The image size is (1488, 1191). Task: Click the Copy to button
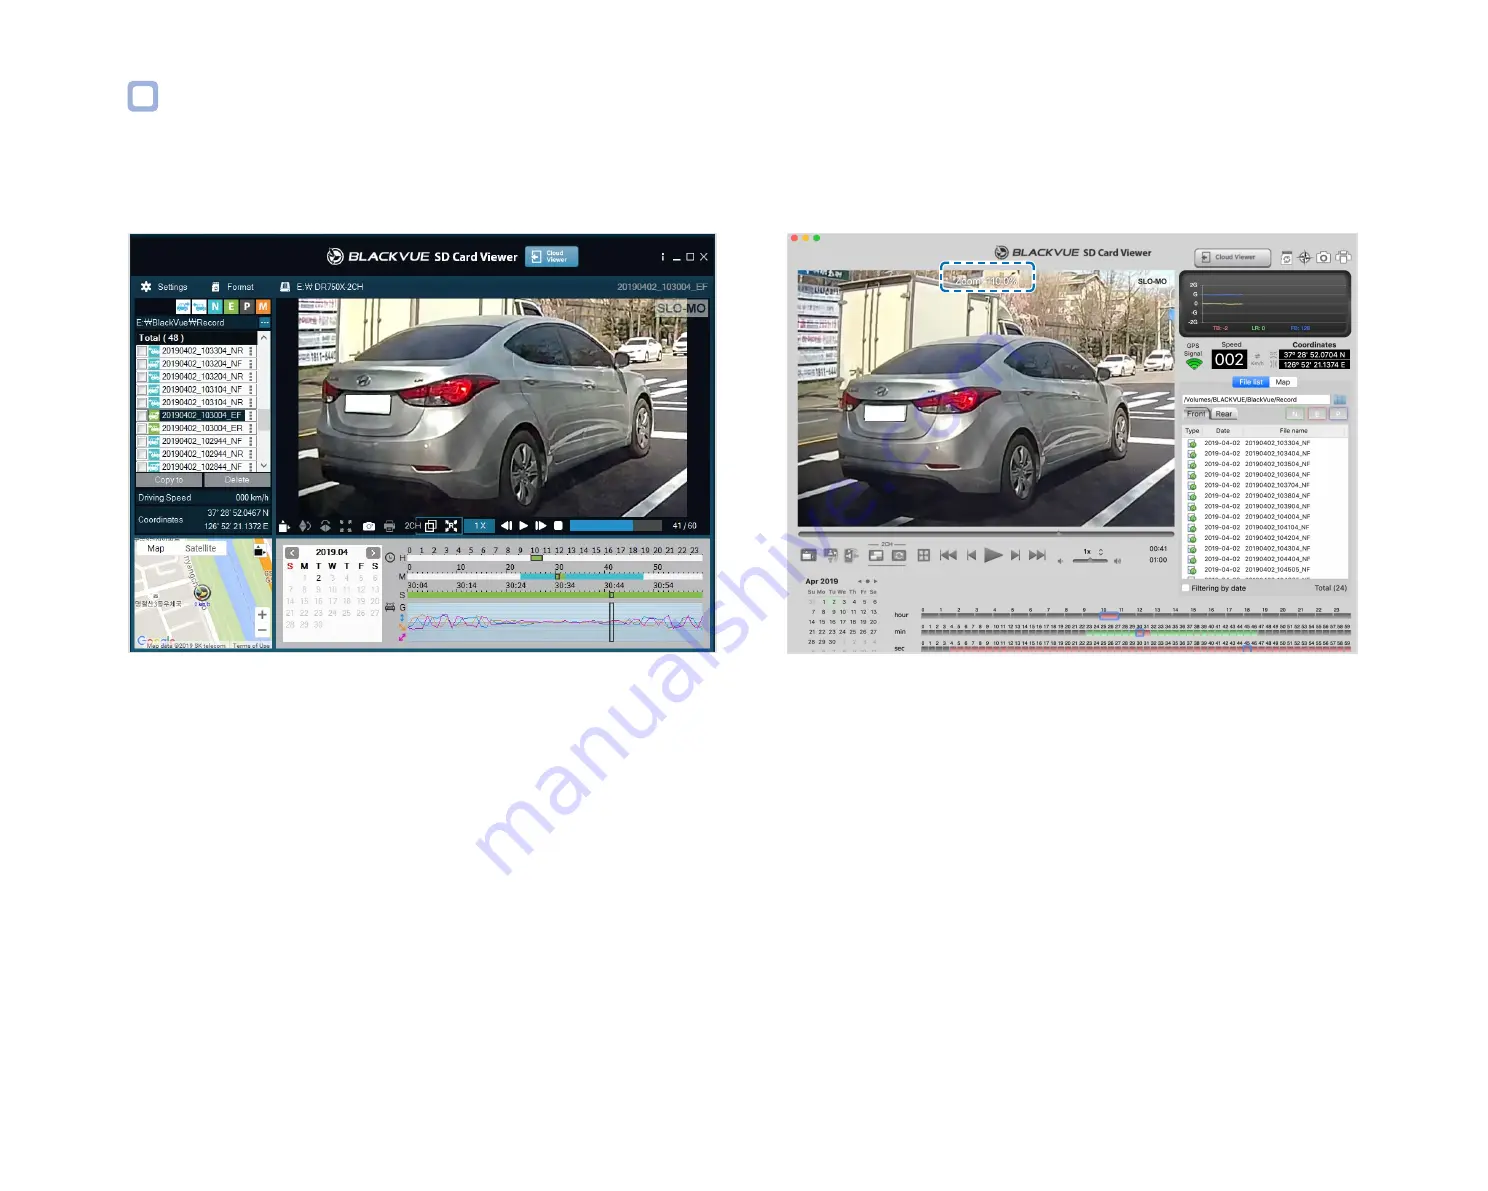pyautogui.click(x=169, y=480)
